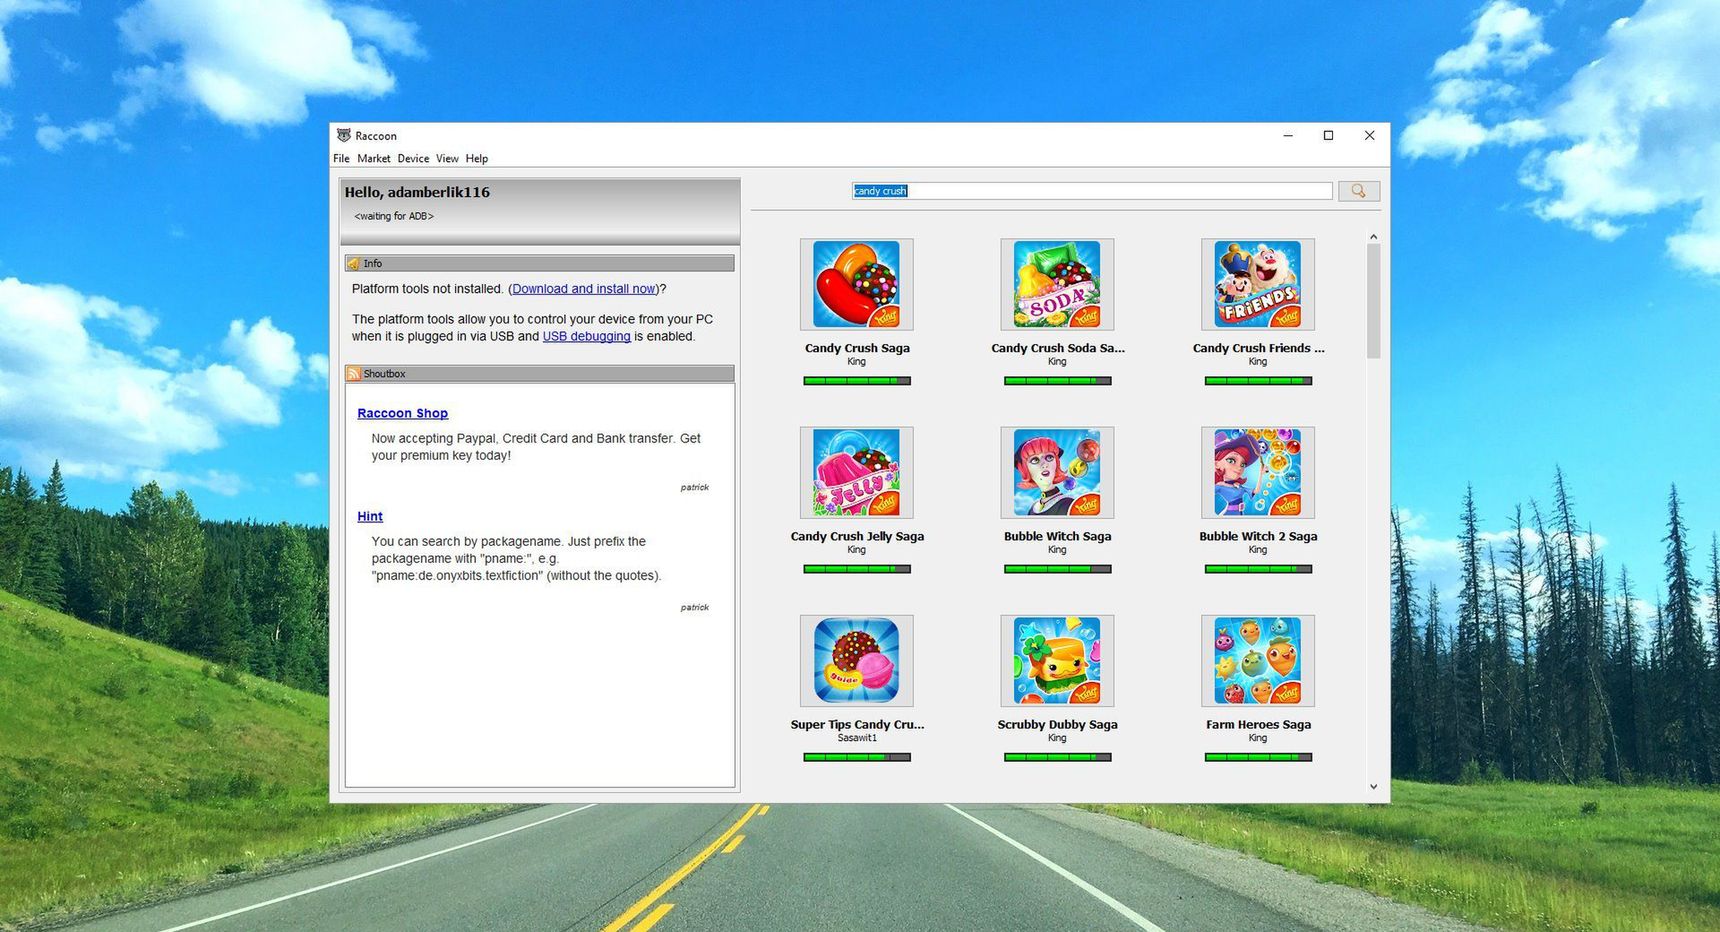Image resolution: width=1720 pixels, height=932 pixels.
Task: Open the Hint link in Shoutbox
Action: click(x=370, y=516)
